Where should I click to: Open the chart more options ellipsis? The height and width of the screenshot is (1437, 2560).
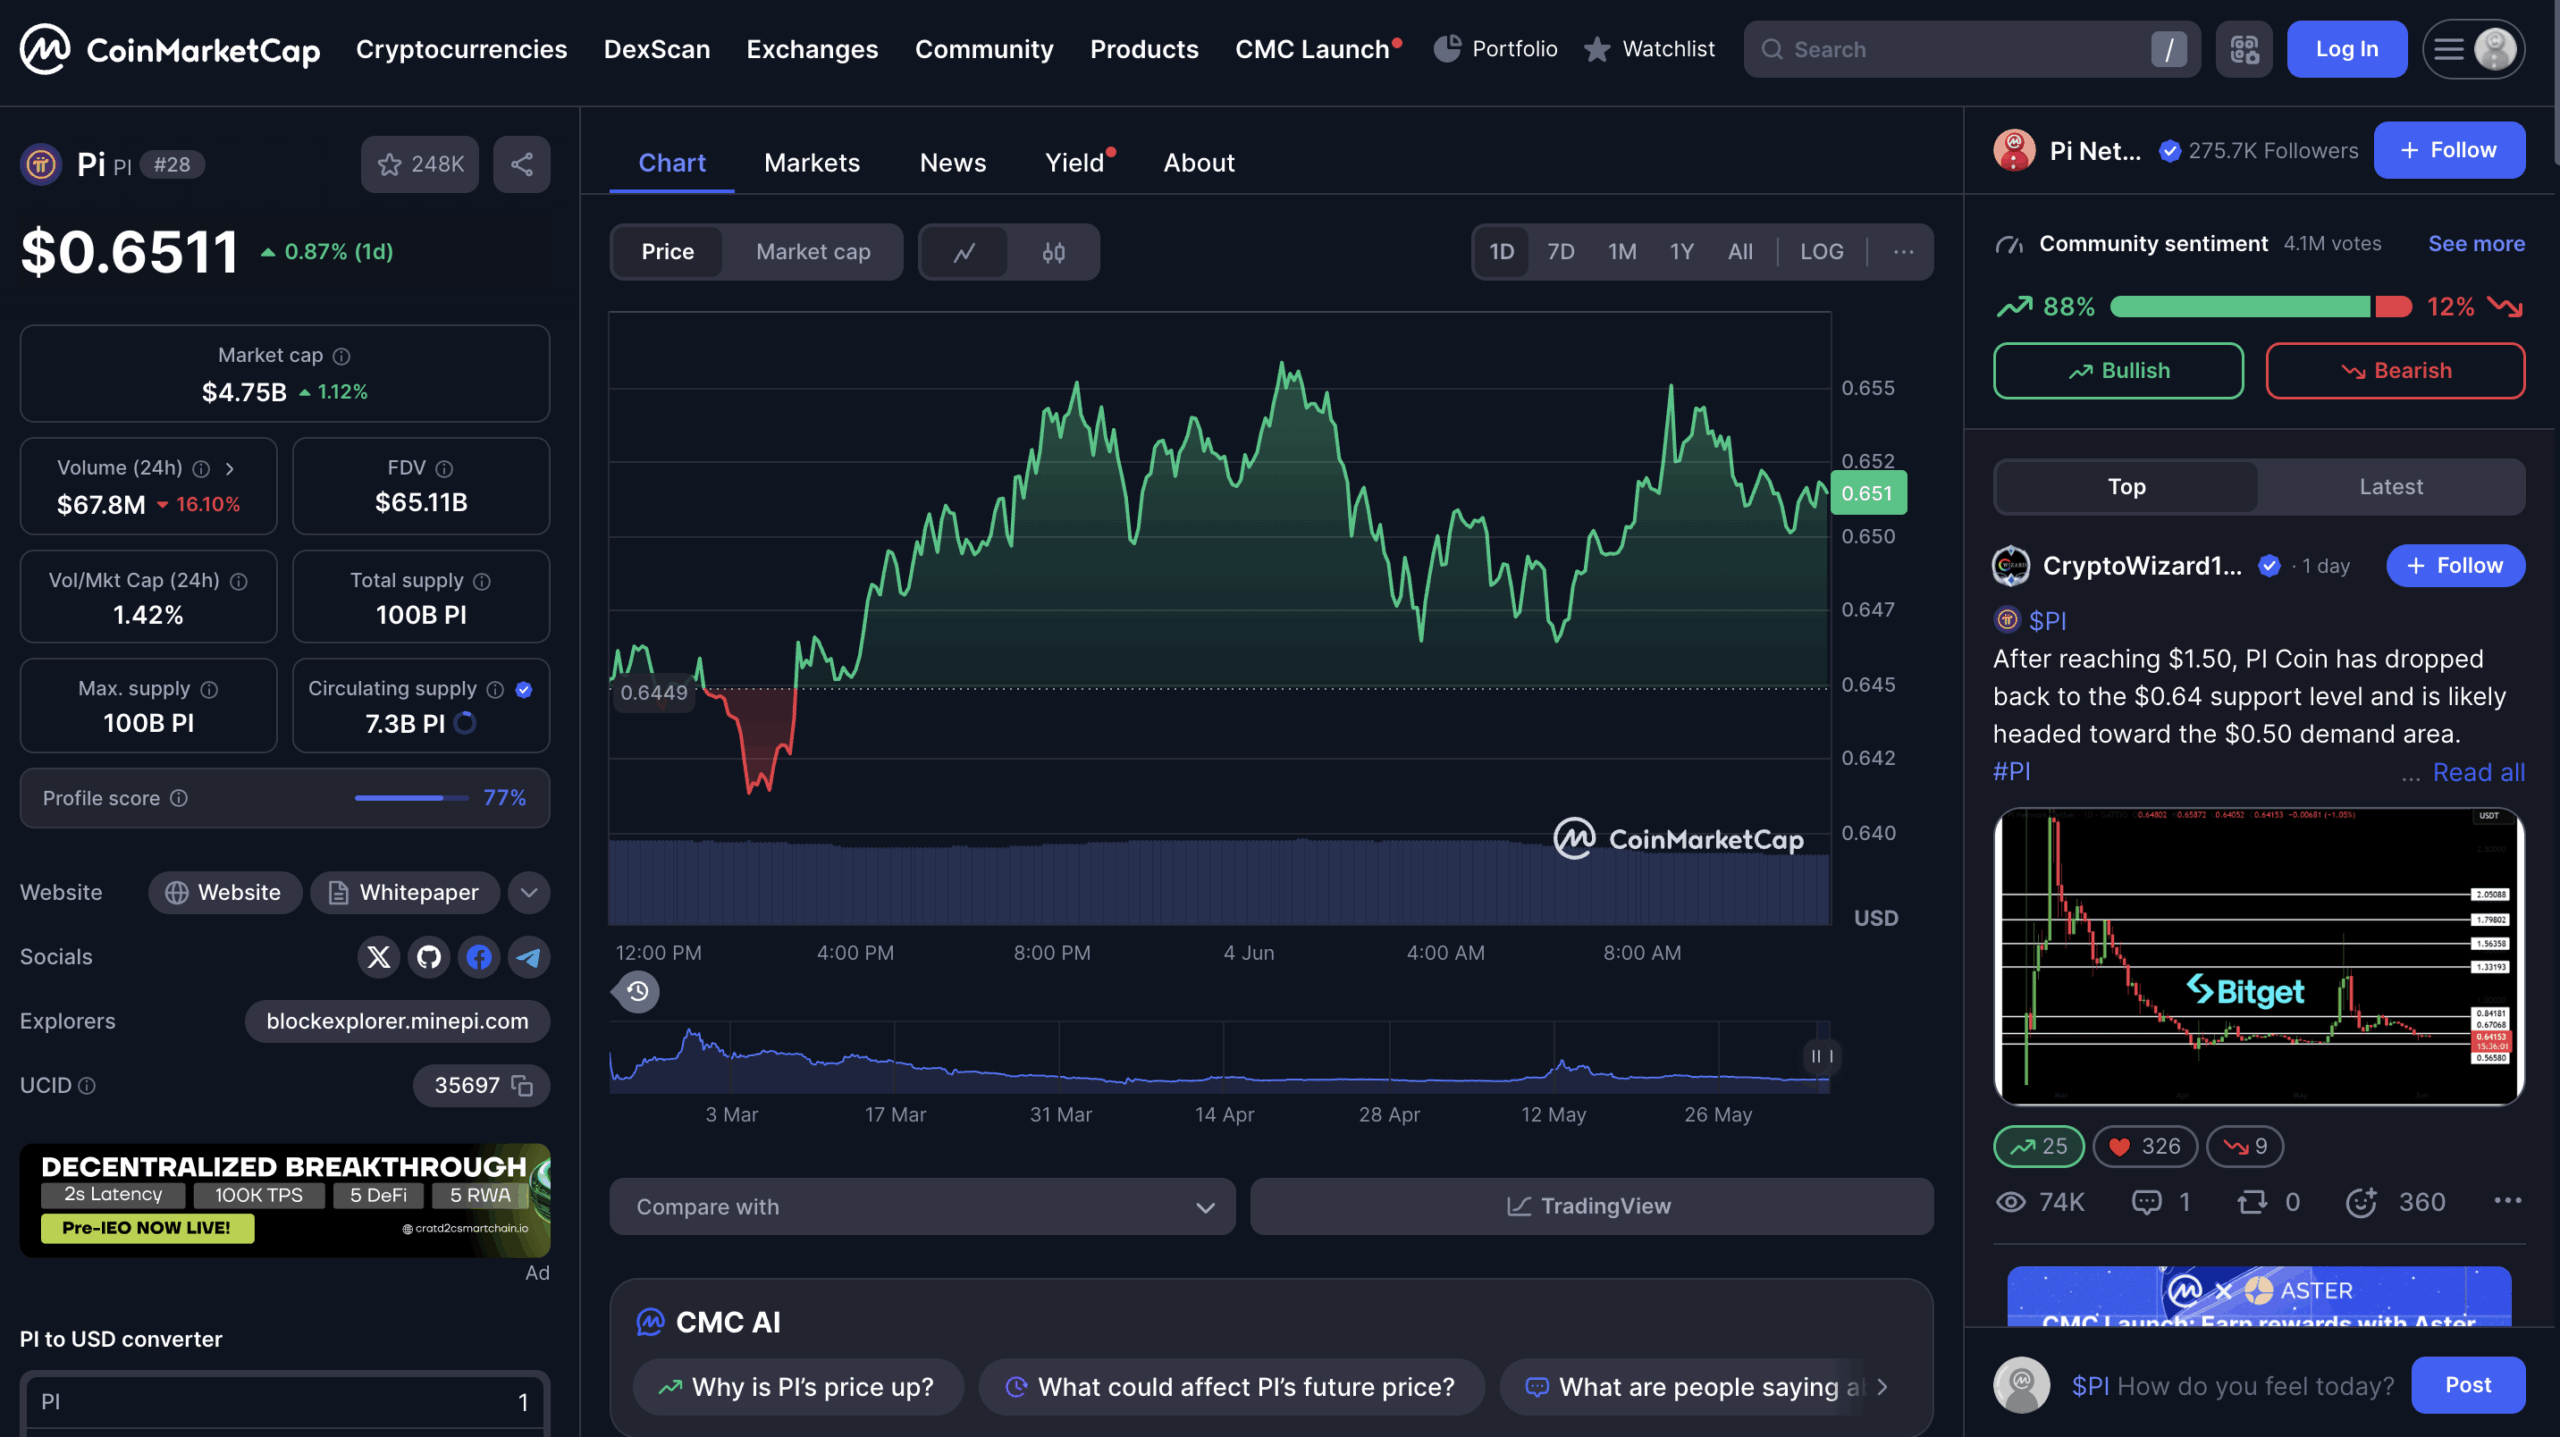pos(1903,252)
